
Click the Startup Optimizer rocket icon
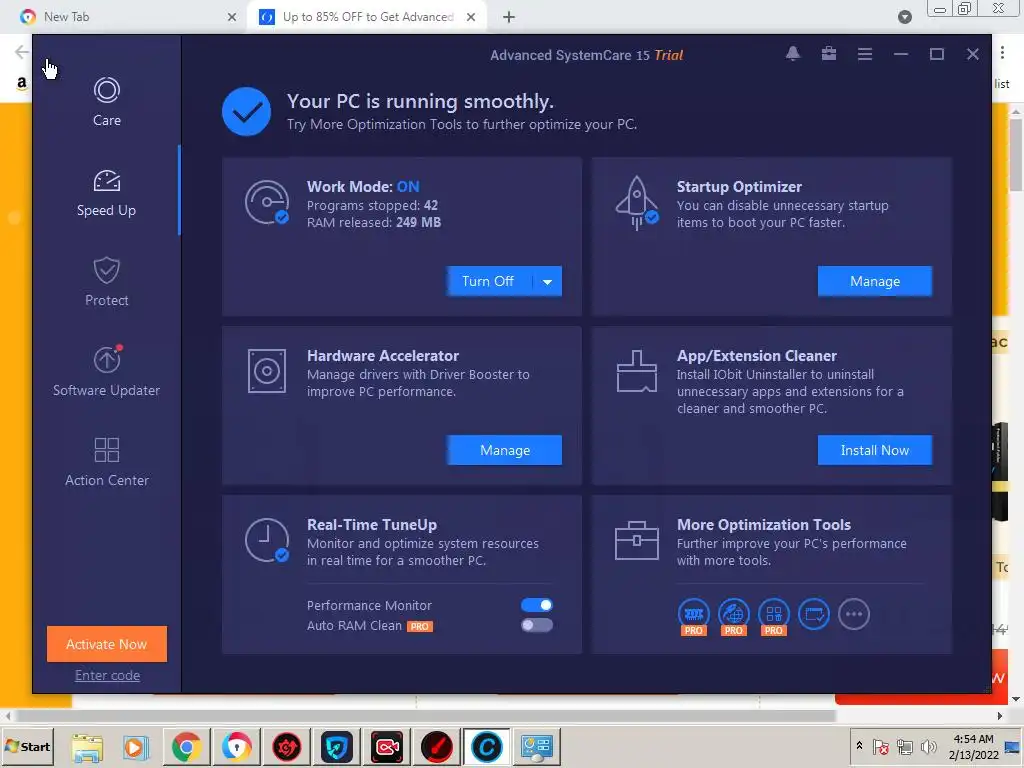[x=637, y=202]
